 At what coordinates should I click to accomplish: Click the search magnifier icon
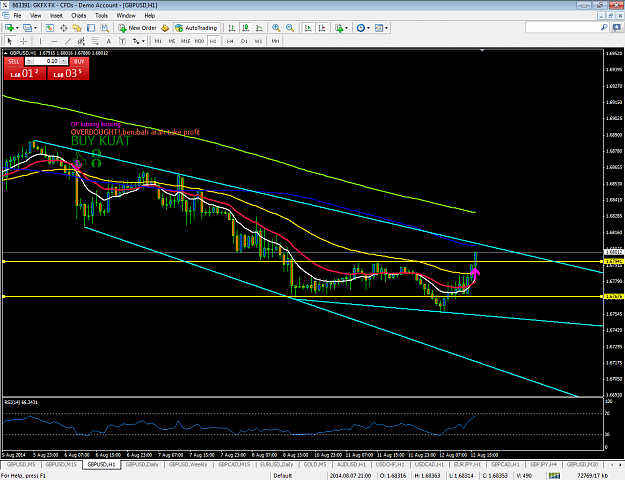click(x=604, y=27)
